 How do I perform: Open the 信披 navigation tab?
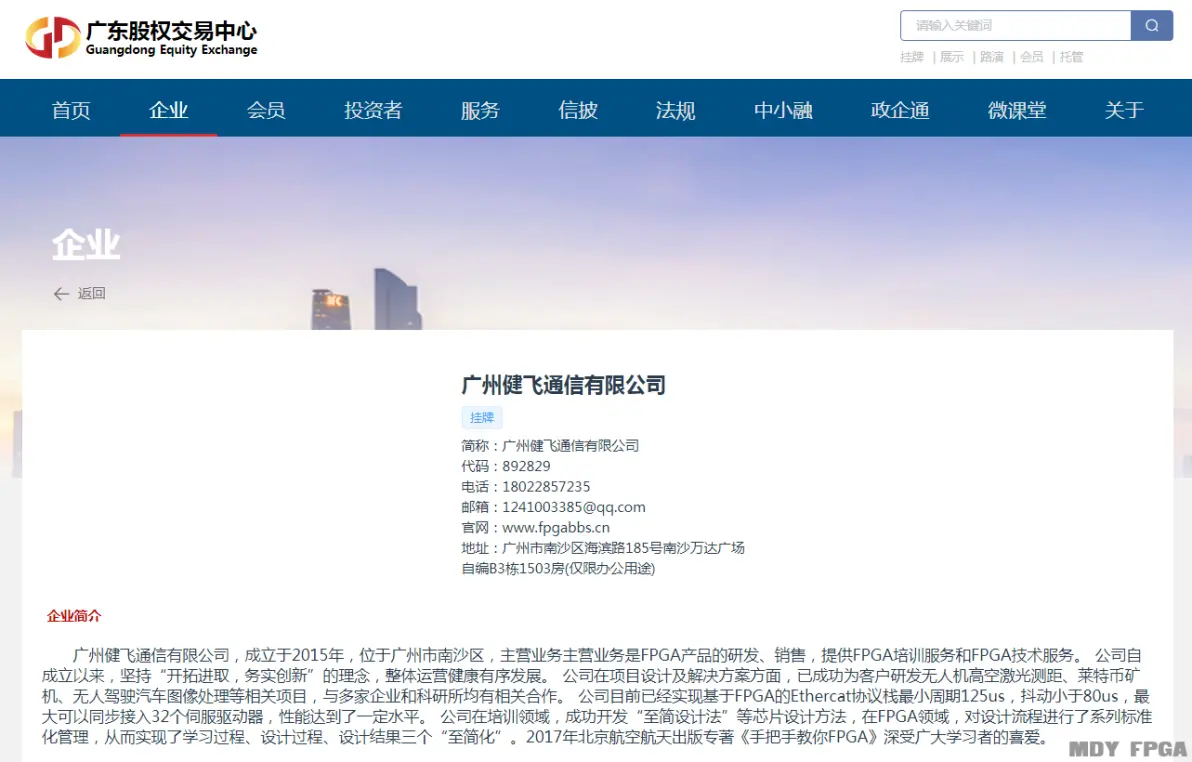(578, 110)
